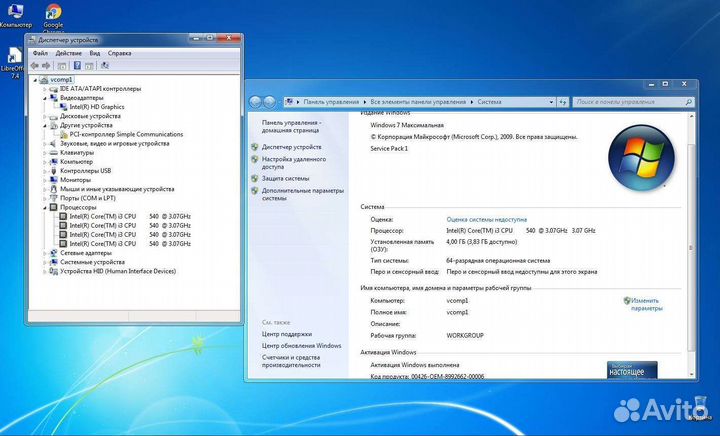Open address bar history dropdown in System window
The height and width of the screenshot is (436, 720).
pos(551,102)
